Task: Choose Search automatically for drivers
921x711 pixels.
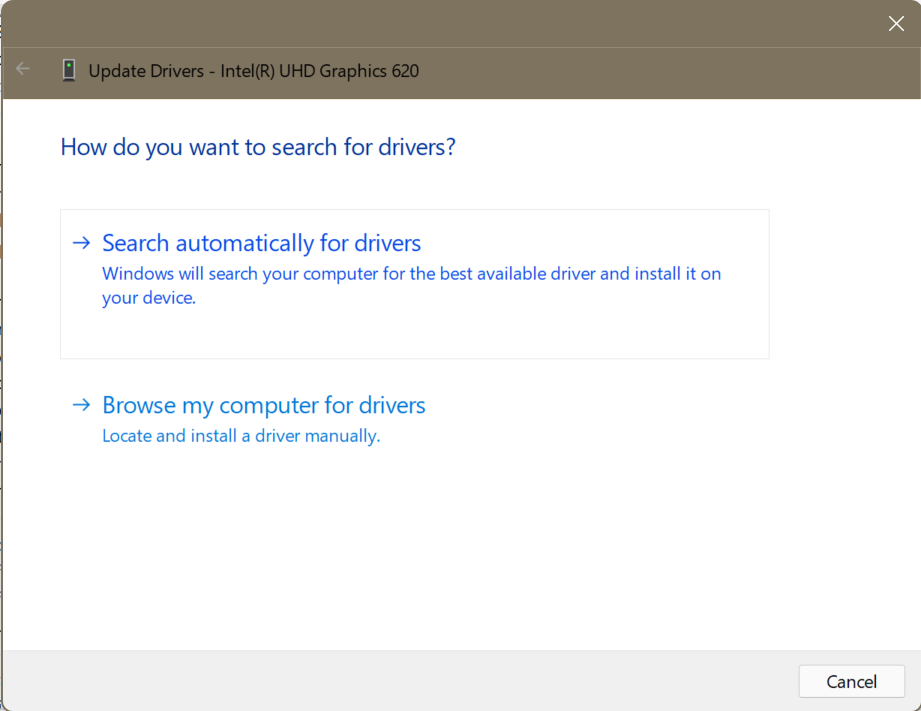Action: coord(415,284)
